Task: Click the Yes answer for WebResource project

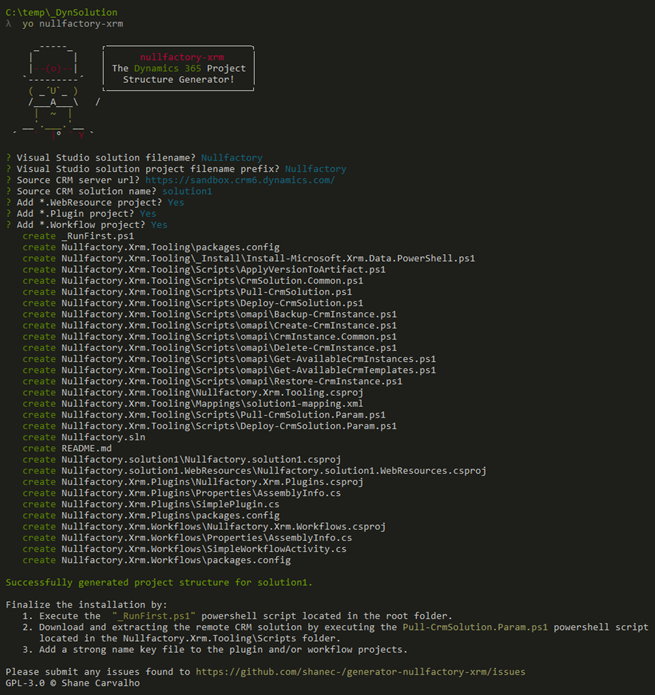Action: pyautogui.click(x=176, y=202)
